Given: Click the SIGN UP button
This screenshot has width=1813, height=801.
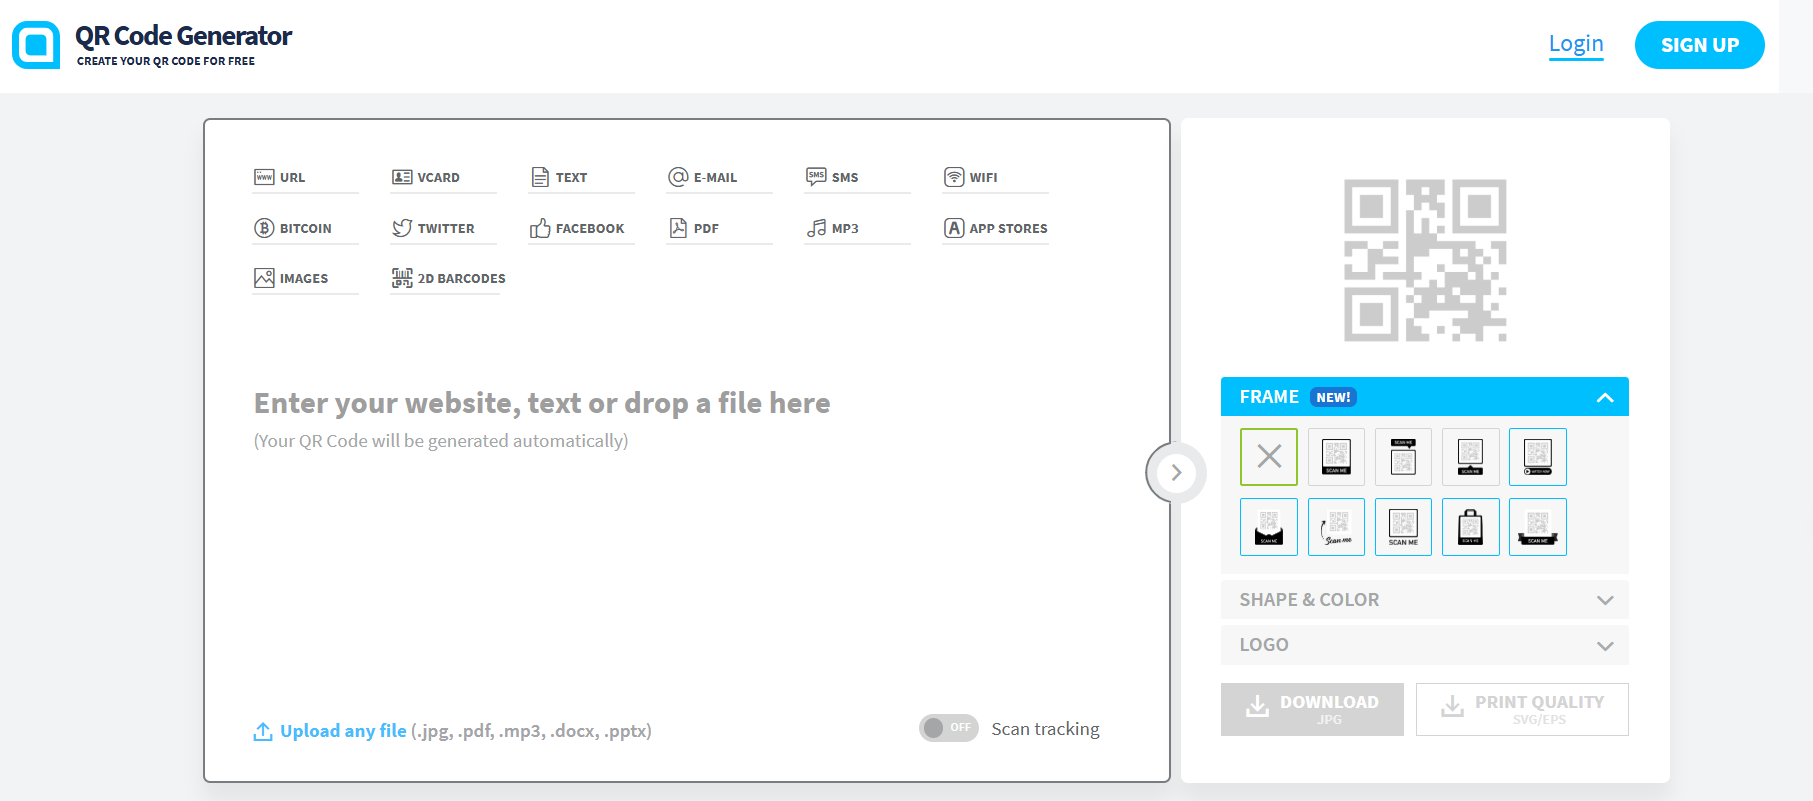Looking at the screenshot, I should click(x=1700, y=45).
